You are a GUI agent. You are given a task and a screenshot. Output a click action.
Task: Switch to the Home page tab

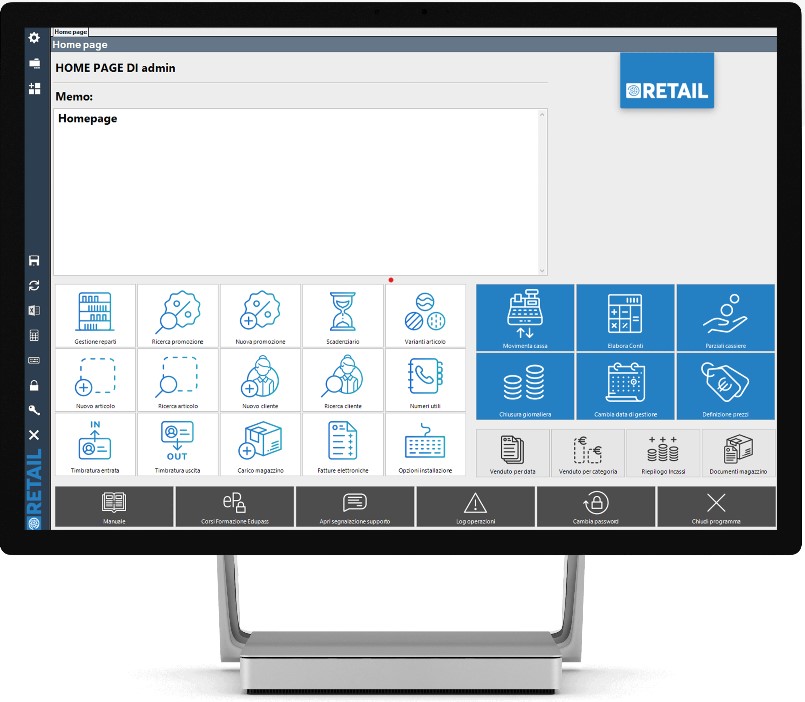pyautogui.click(x=70, y=32)
